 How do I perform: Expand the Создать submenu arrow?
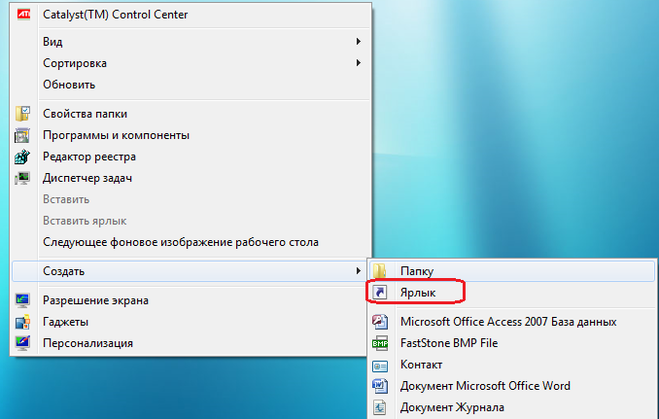[x=358, y=271]
